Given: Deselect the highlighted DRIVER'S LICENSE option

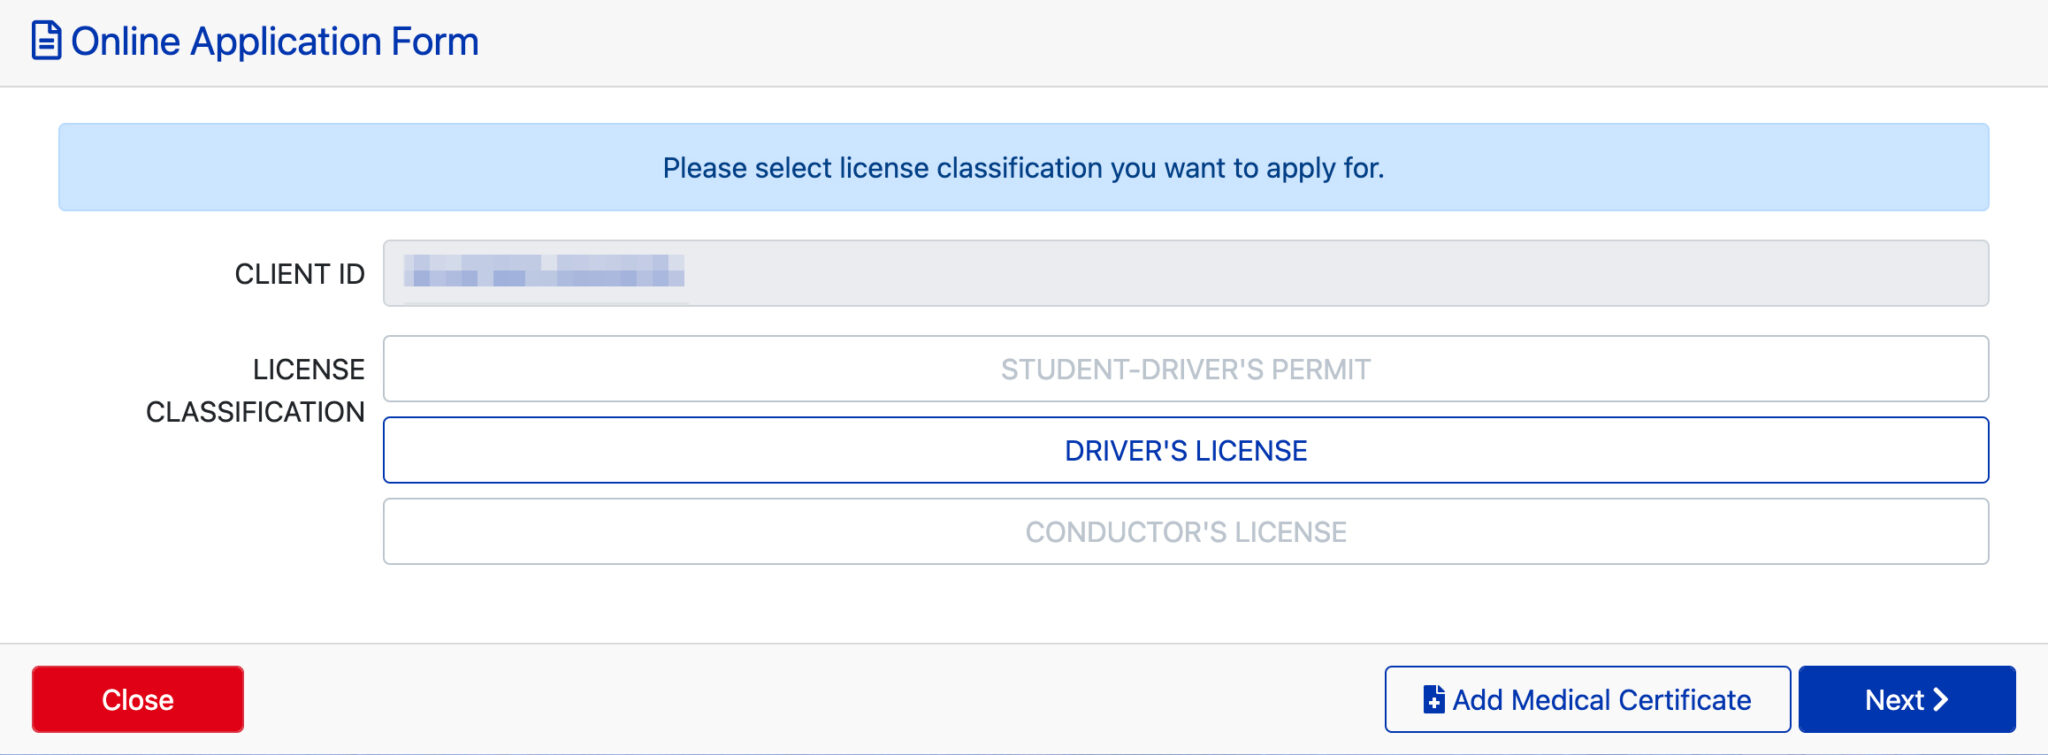Looking at the screenshot, I should pyautogui.click(x=1185, y=450).
